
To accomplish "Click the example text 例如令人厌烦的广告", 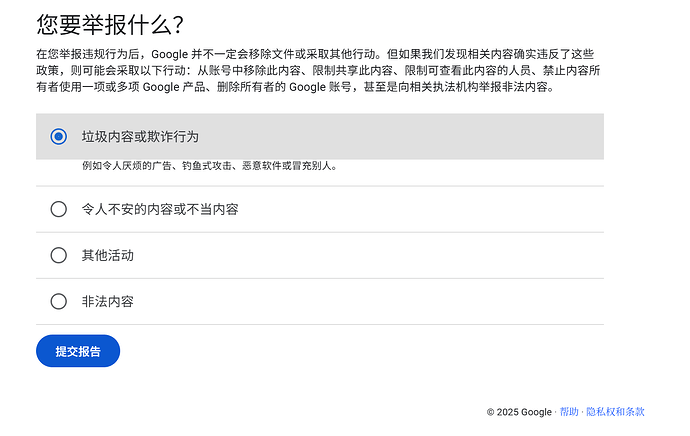I will [x=127, y=166].
